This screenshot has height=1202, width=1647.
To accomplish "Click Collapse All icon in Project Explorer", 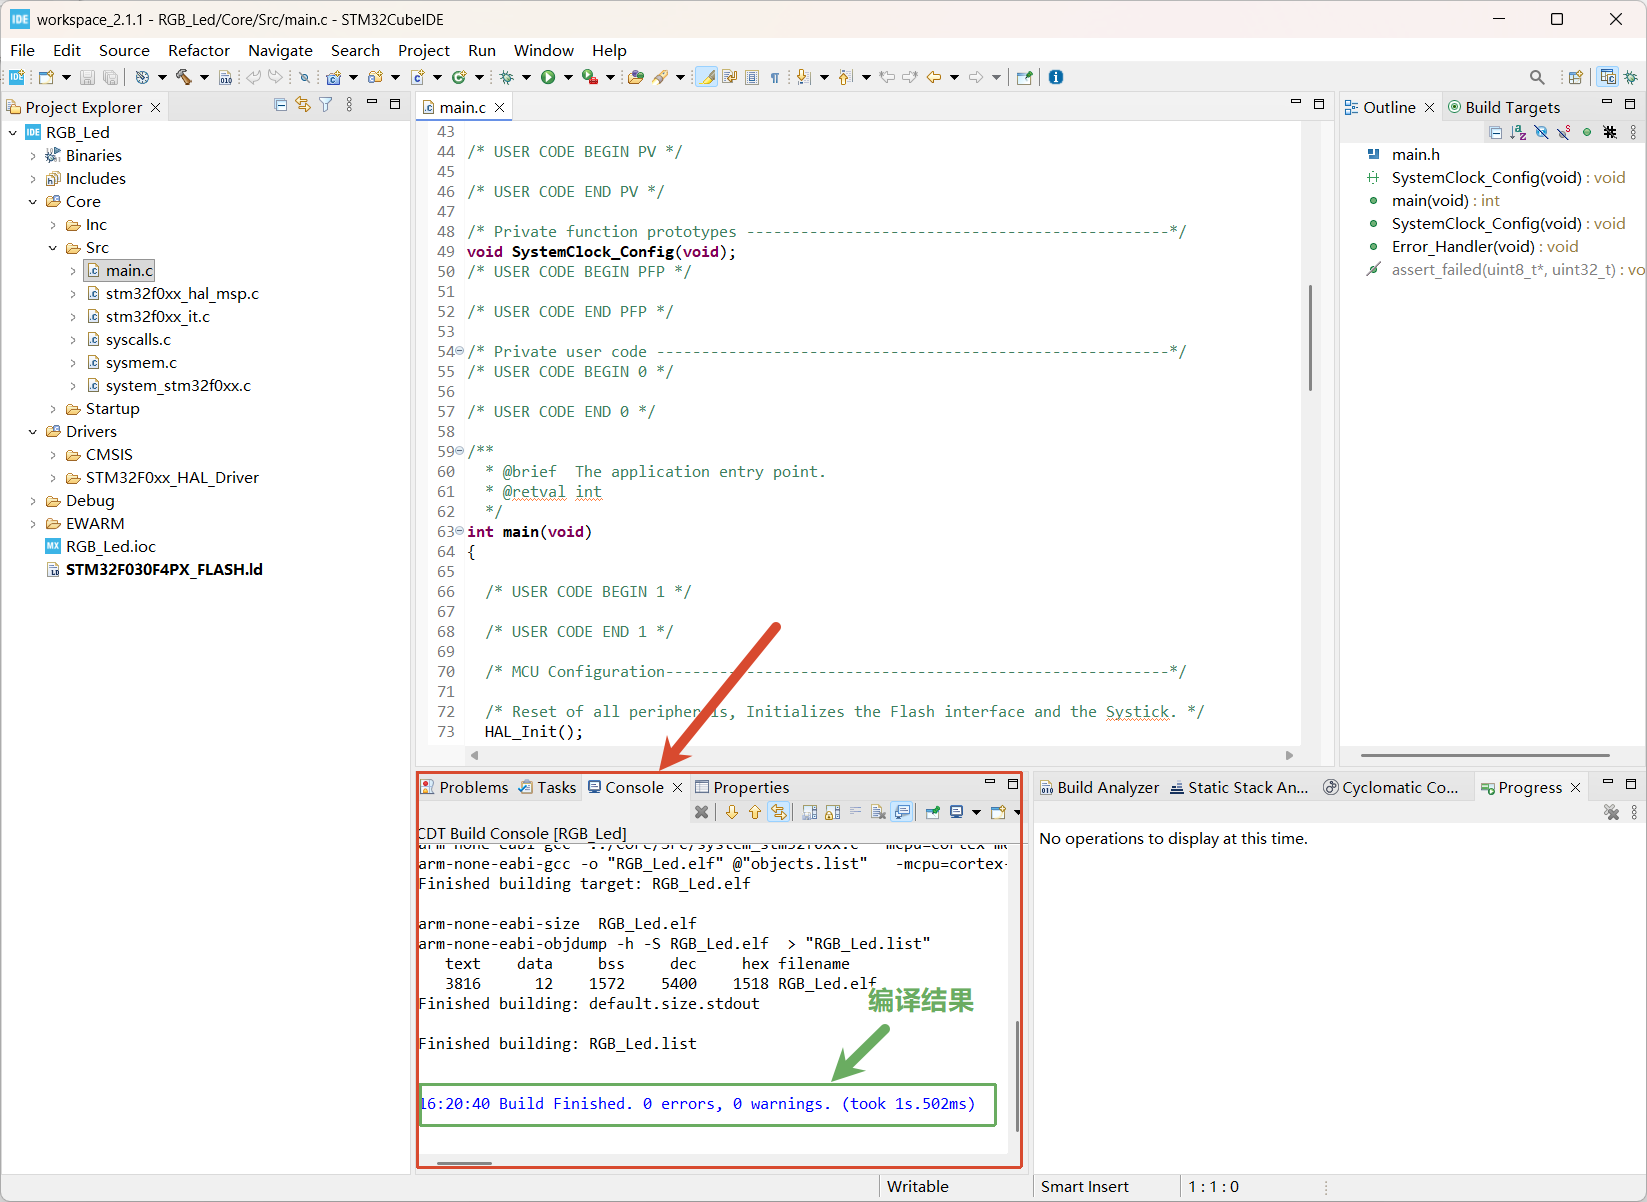I will [x=281, y=105].
